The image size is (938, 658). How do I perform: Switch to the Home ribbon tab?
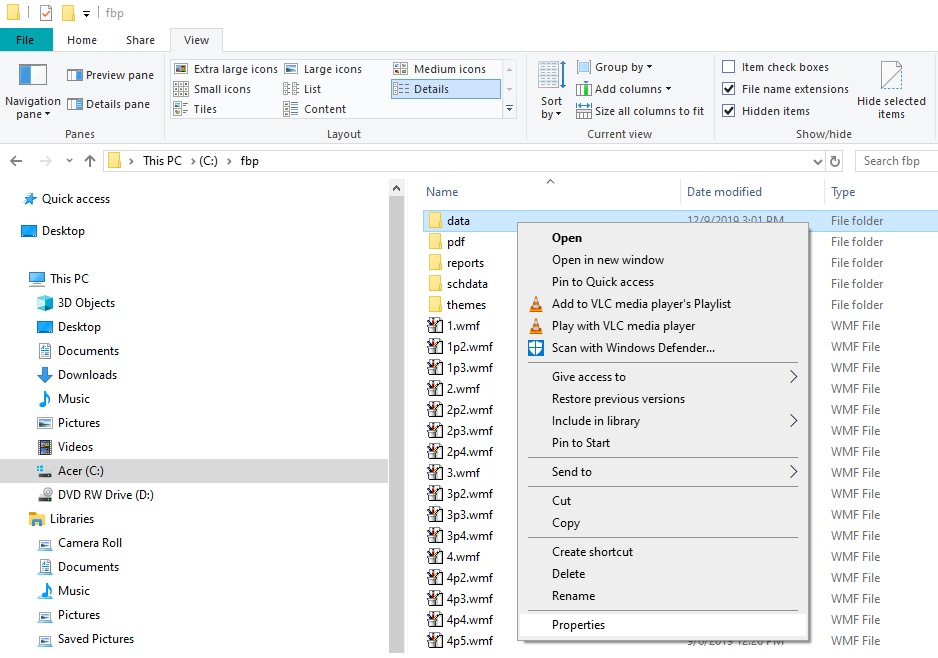point(82,40)
